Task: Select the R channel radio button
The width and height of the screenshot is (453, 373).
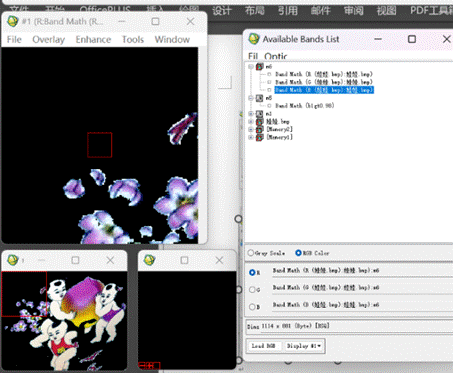Action: [252, 272]
